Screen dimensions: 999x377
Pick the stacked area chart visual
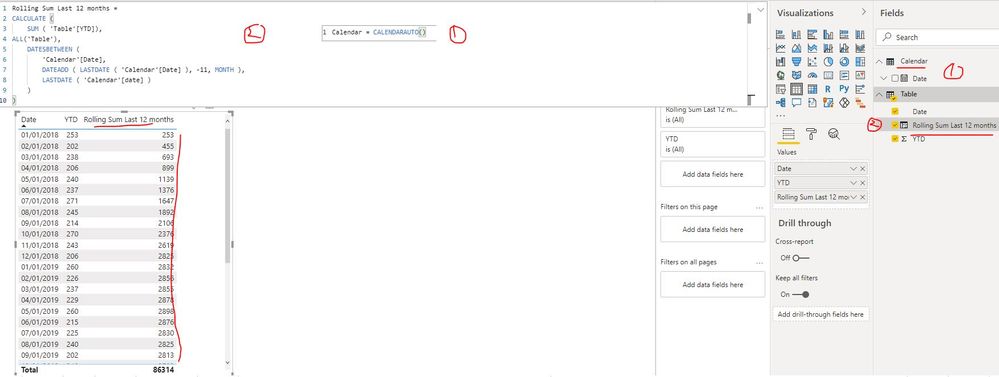(812, 48)
